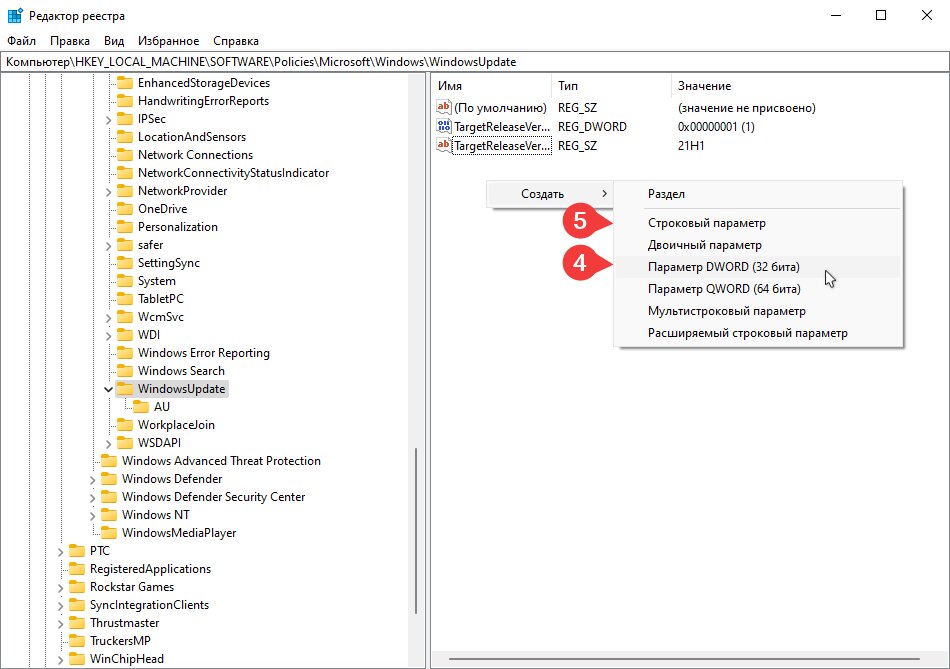
Task: Choose Строковый параметр
Action: coord(758,223)
